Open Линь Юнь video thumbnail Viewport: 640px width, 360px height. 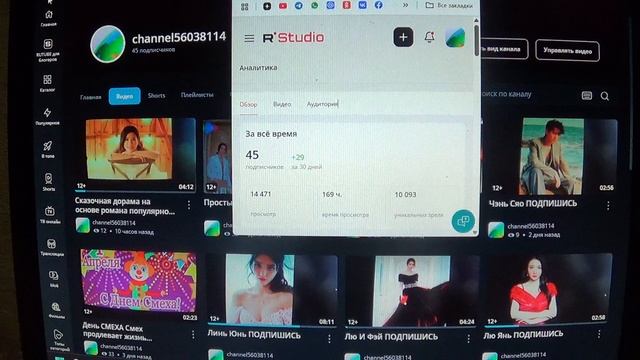click(272, 290)
